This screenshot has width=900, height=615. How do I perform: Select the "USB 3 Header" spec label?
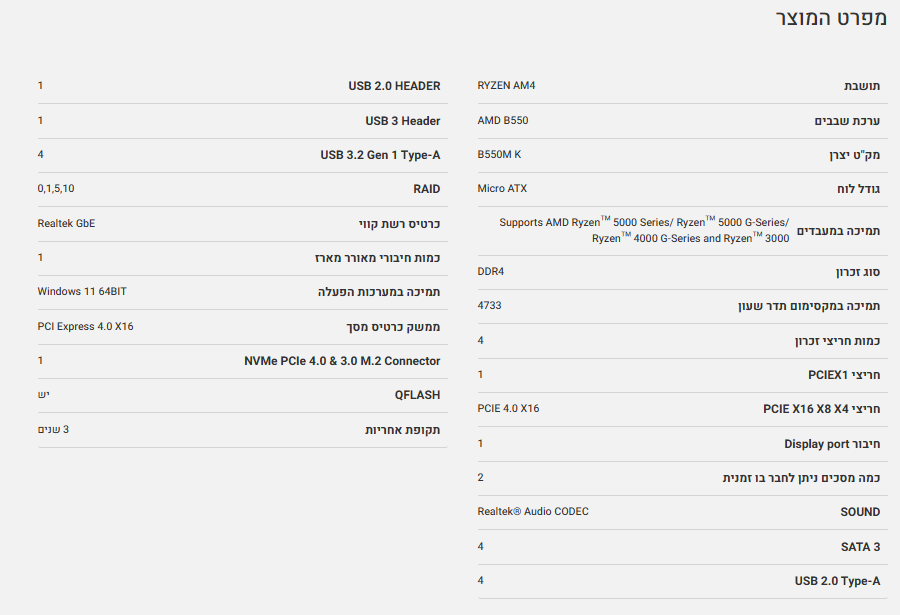(402, 121)
